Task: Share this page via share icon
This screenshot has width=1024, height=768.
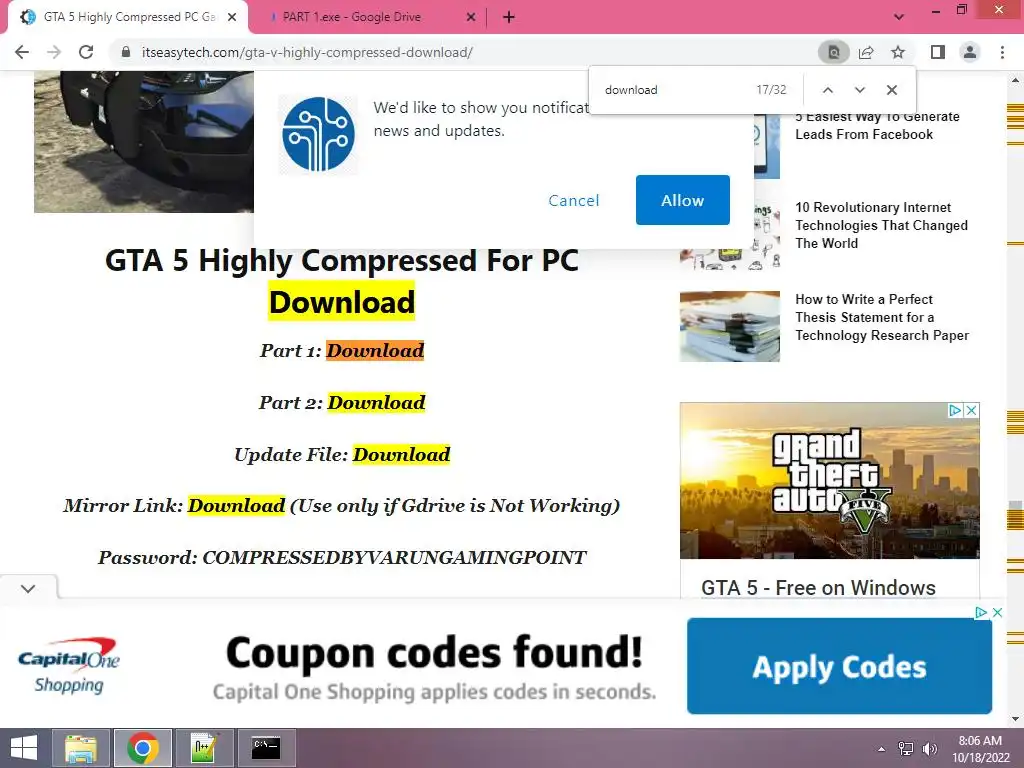Action: click(866, 52)
